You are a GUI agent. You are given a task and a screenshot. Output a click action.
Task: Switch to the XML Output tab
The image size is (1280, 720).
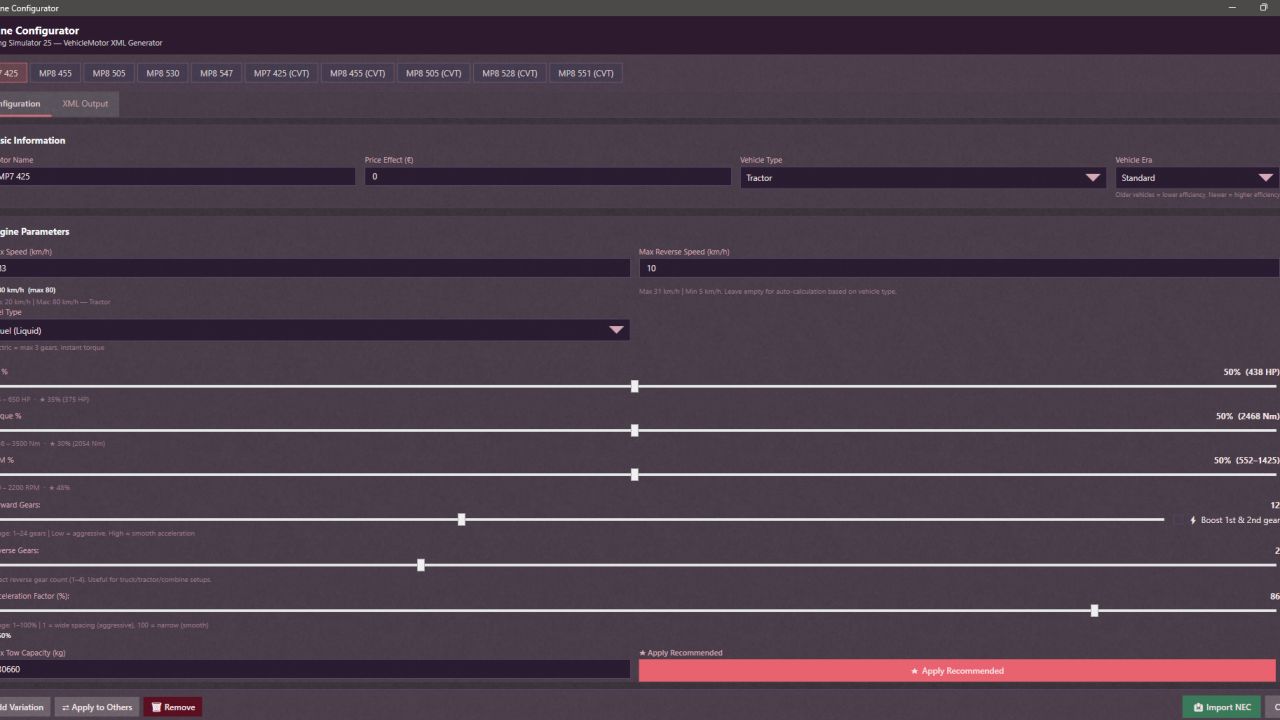coord(85,104)
